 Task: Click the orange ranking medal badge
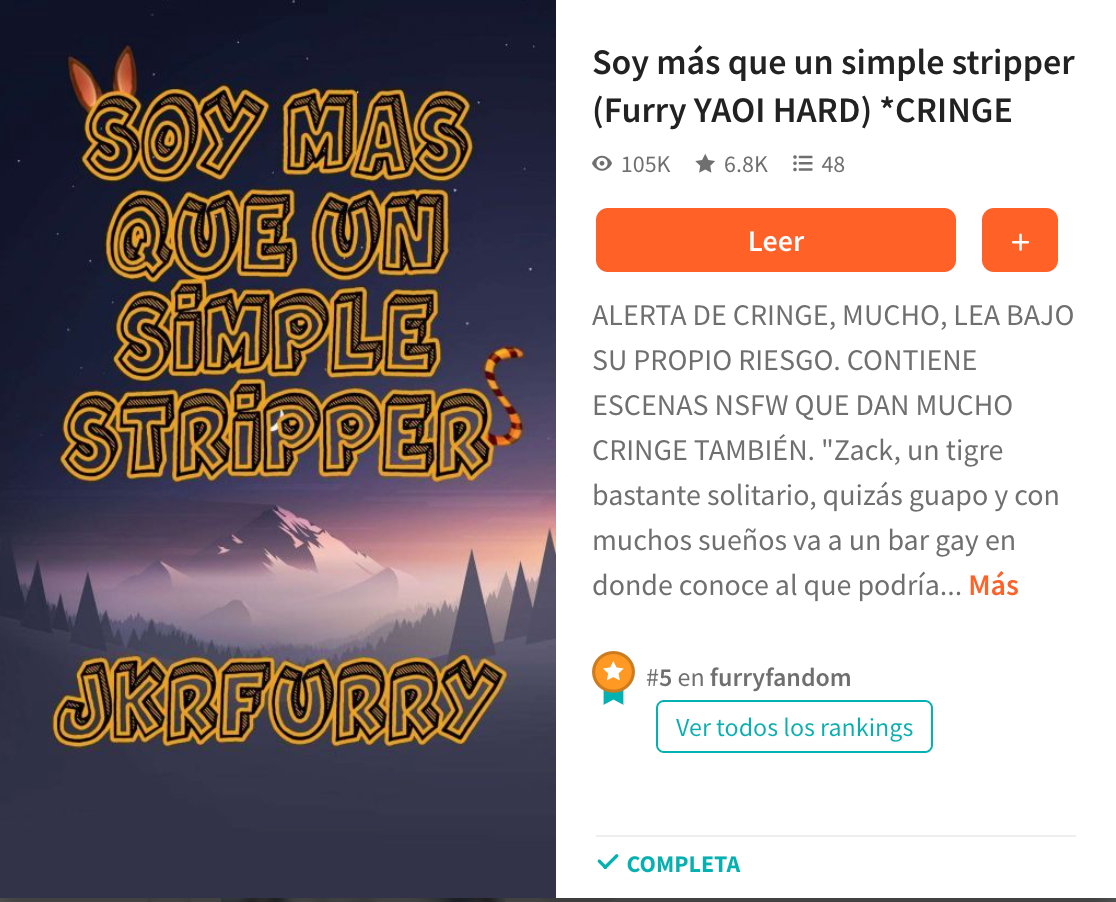[x=614, y=677]
